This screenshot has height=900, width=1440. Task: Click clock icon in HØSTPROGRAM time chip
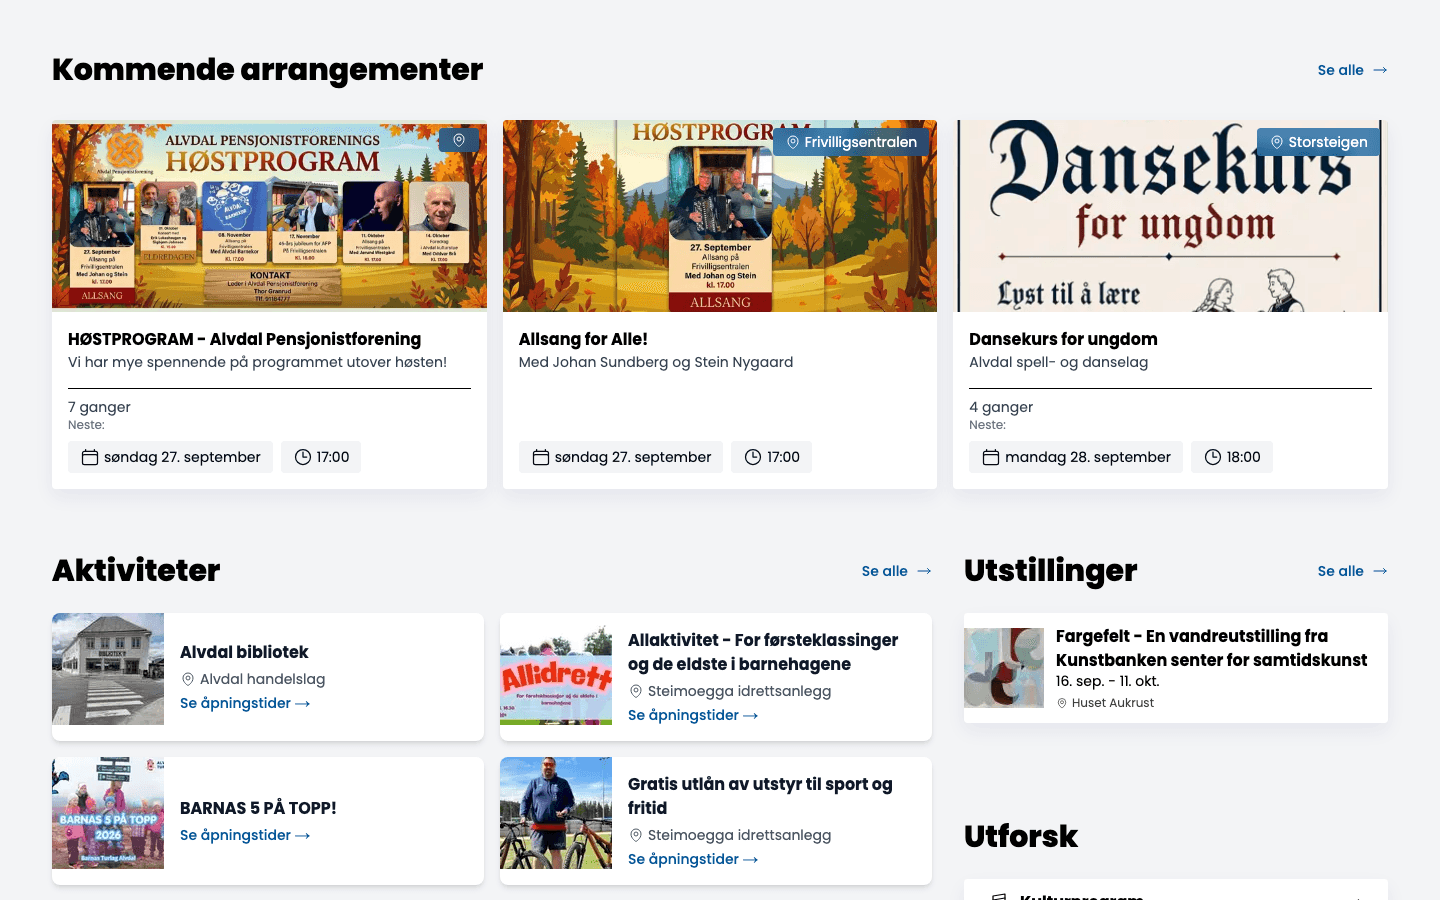pos(303,457)
